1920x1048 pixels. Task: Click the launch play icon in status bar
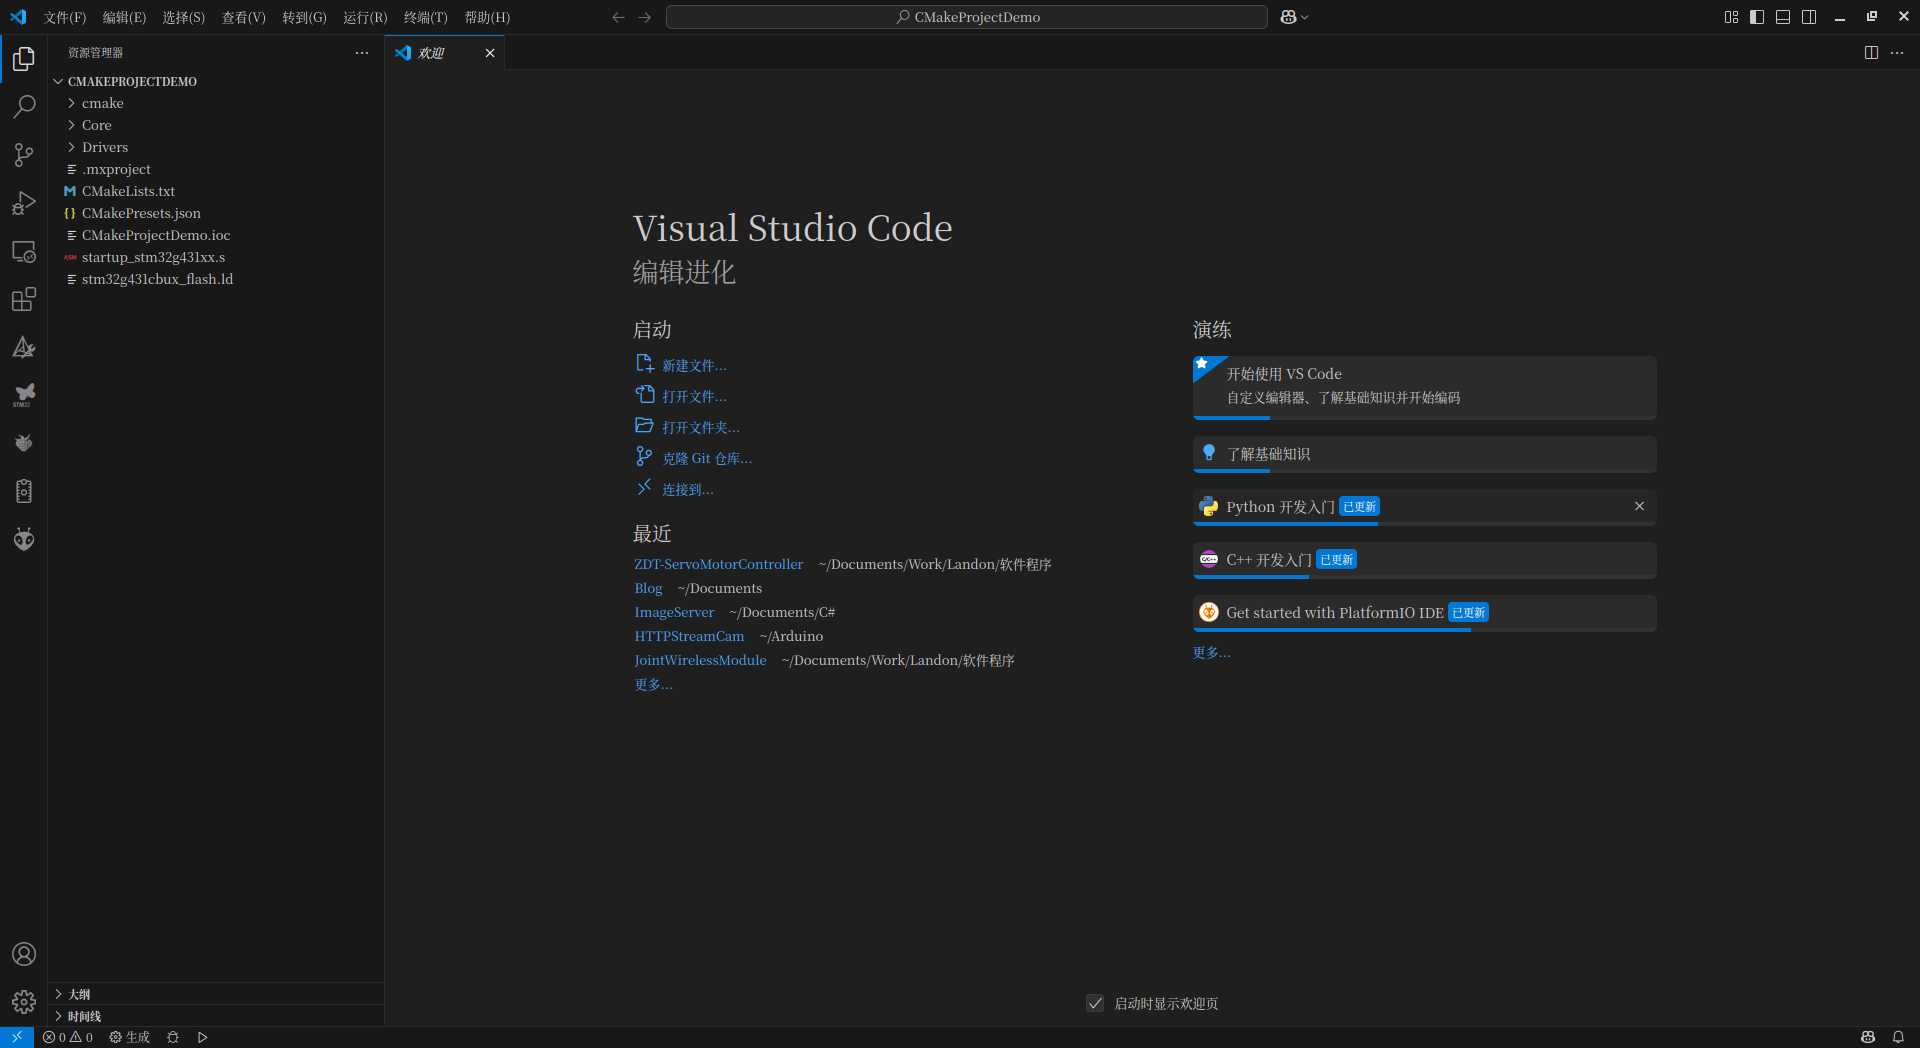tap(202, 1037)
